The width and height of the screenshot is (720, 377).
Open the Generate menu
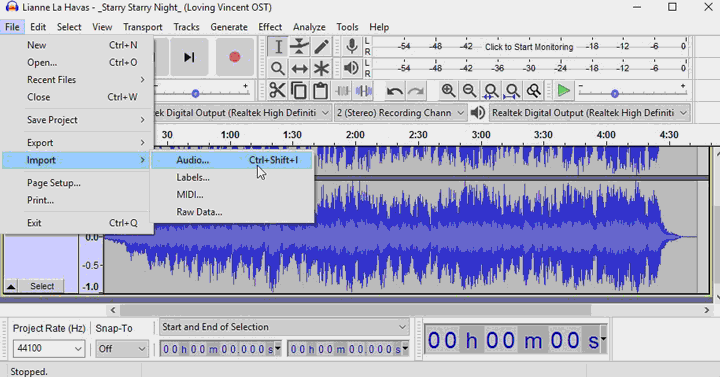(x=229, y=27)
